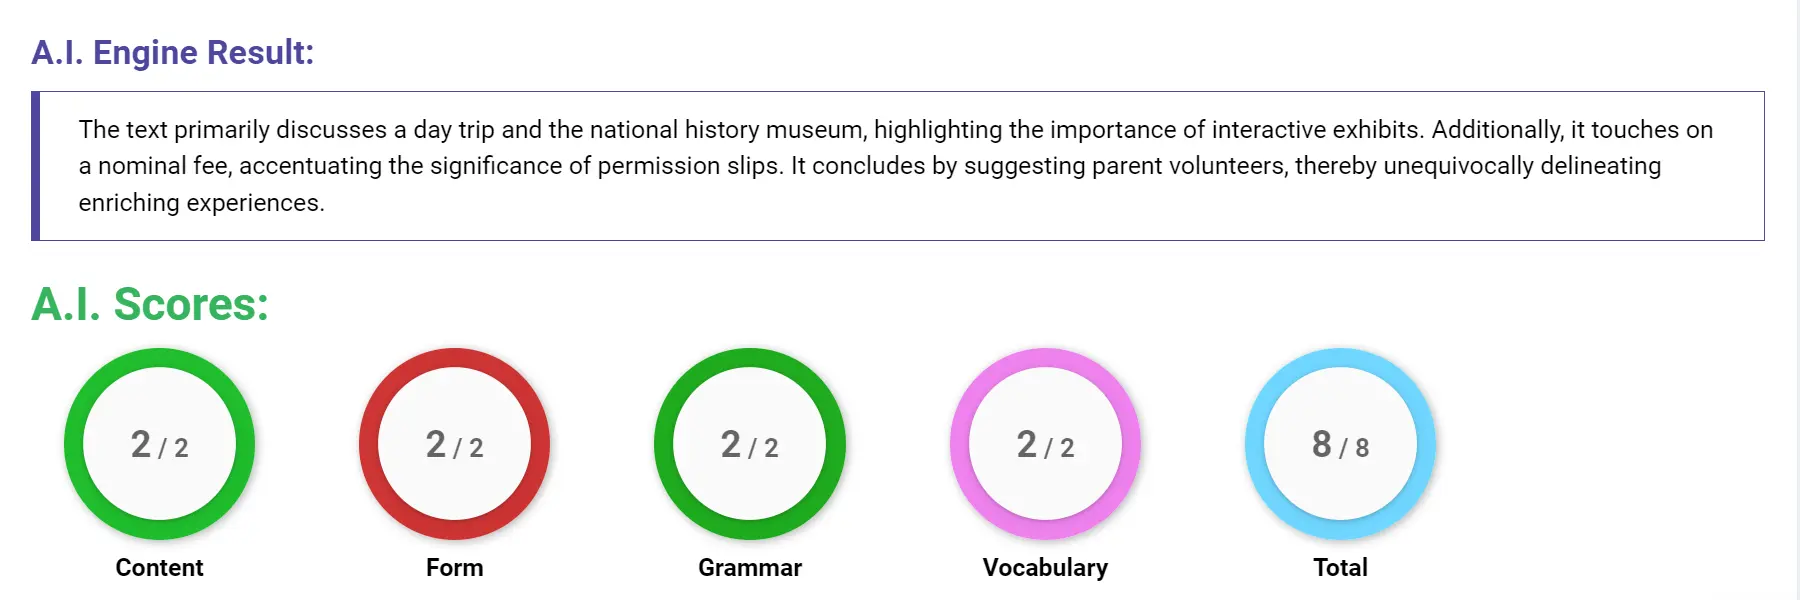Click the A.I. Engine Result heading
The height and width of the screenshot is (600, 1800).
[x=172, y=52]
